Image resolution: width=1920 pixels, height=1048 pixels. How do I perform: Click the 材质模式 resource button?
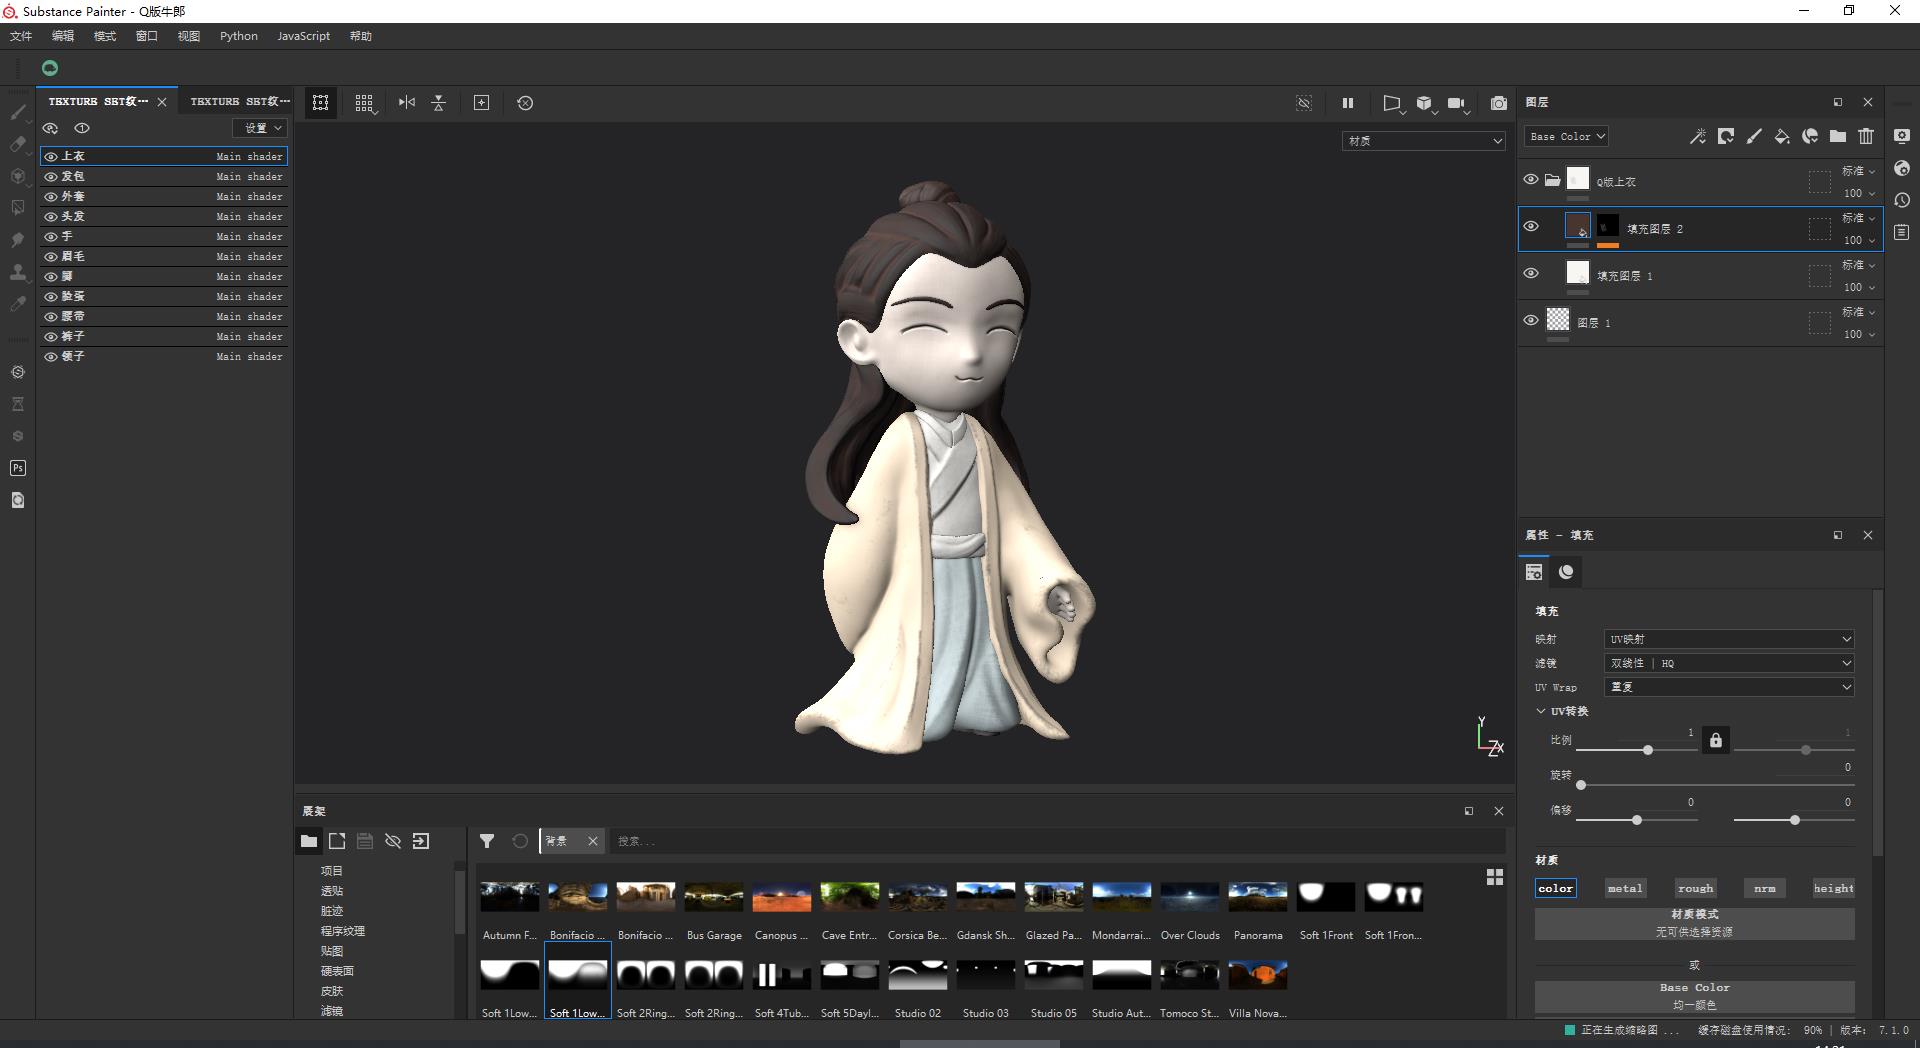[1695, 923]
